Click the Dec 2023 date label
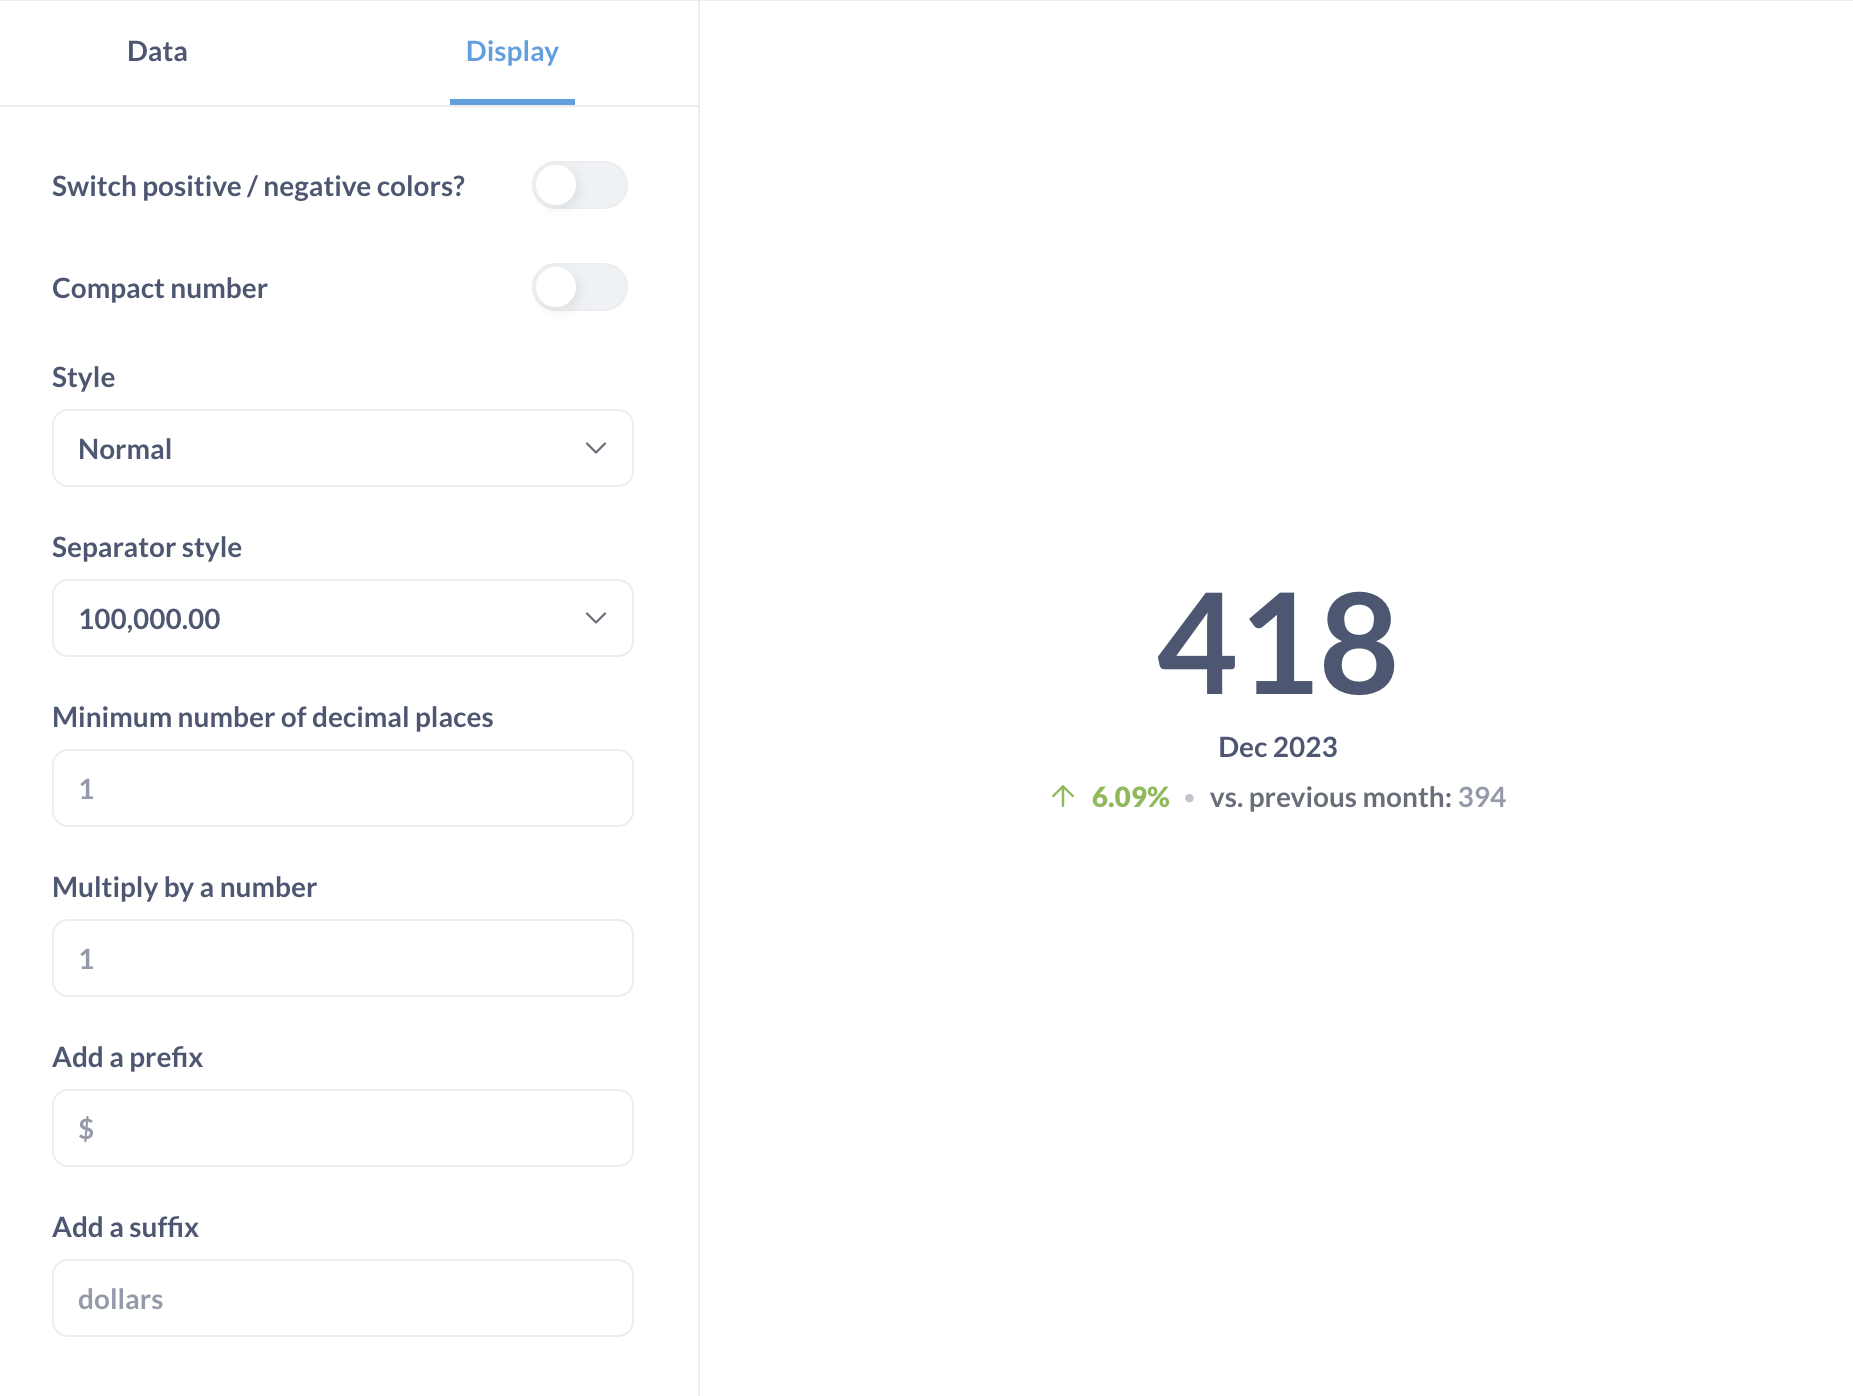This screenshot has height=1396, width=1853. pos(1277,747)
